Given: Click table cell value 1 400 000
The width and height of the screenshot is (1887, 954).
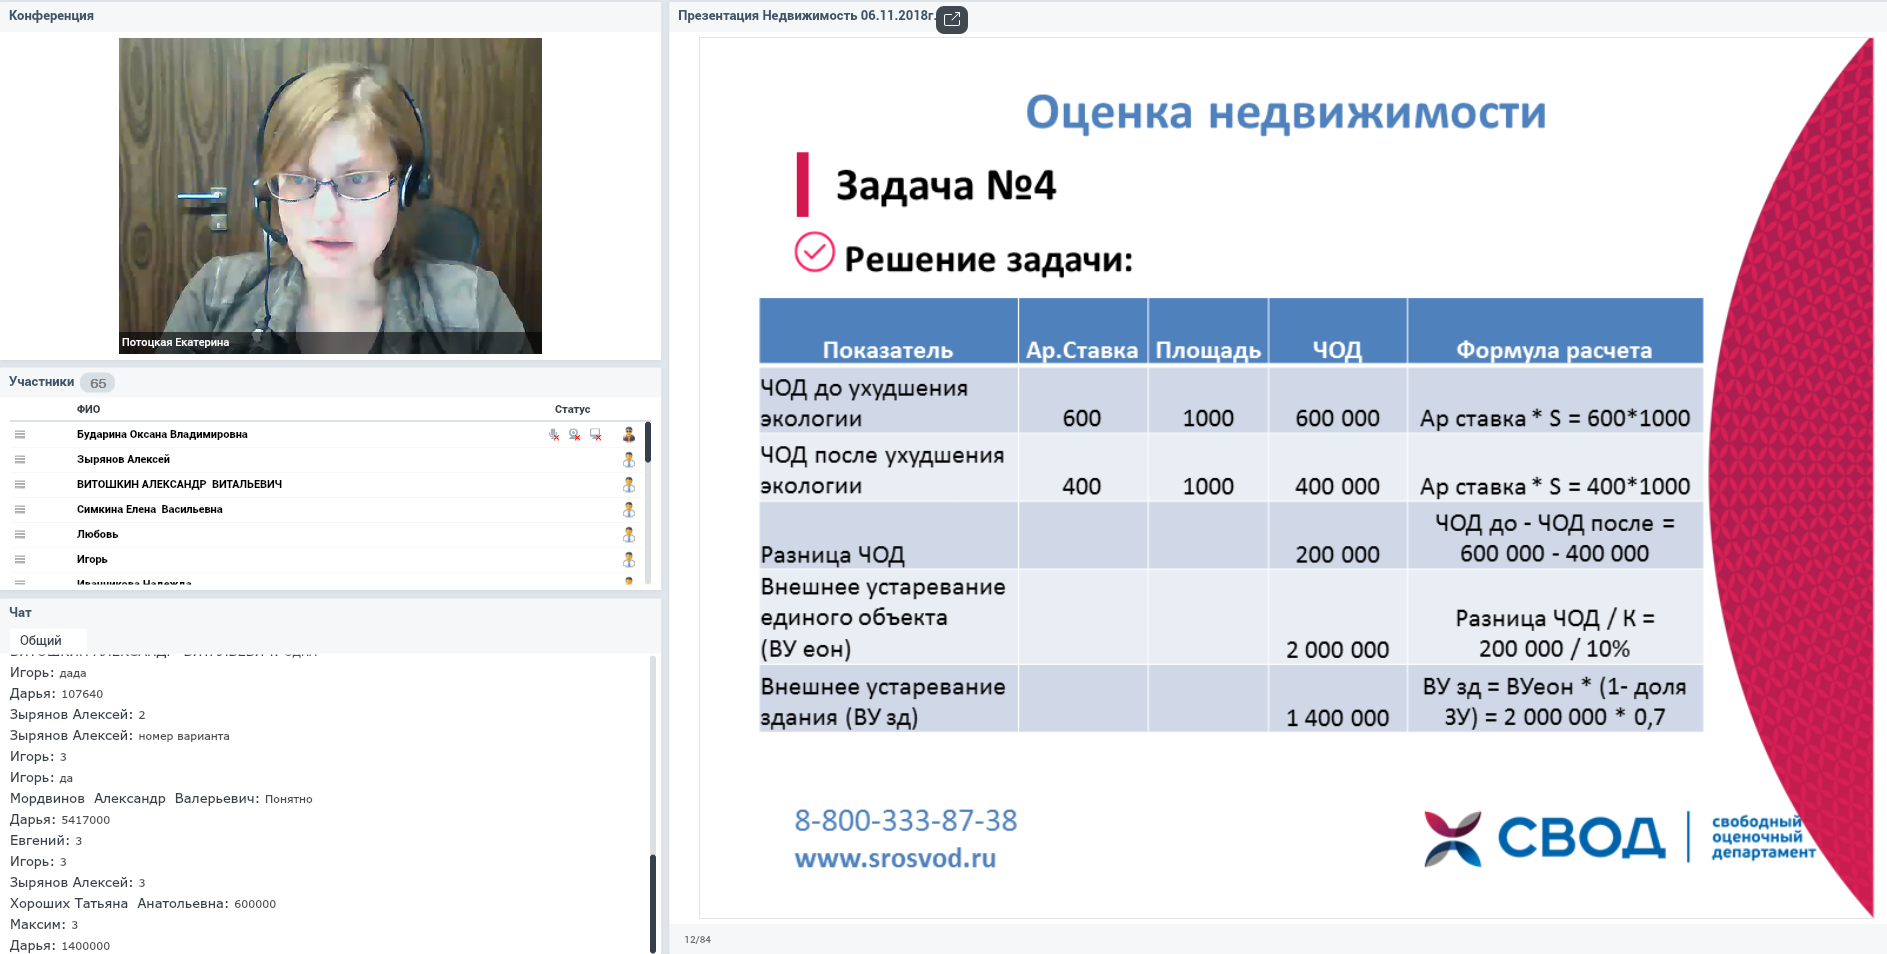Looking at the screenshot, I should tap(1337, 718).
